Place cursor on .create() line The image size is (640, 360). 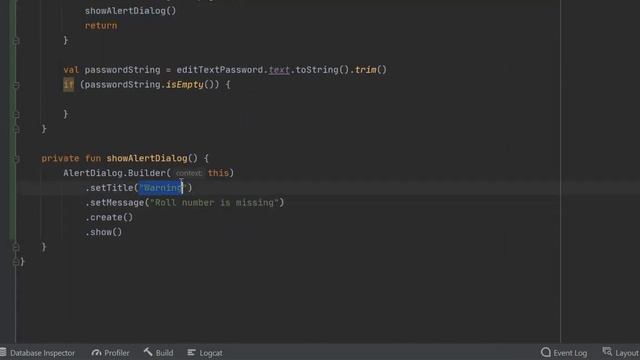coord(109,217)
